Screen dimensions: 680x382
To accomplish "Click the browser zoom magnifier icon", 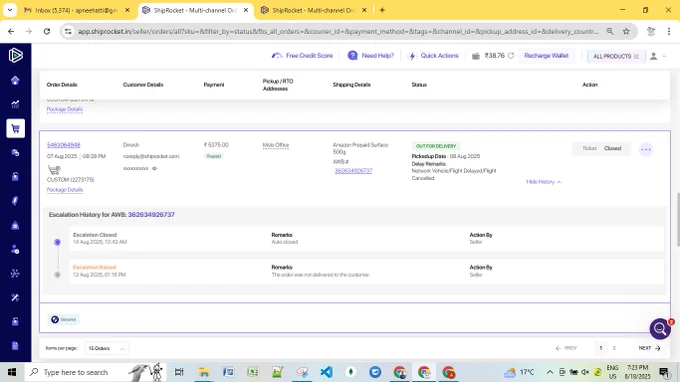I will pos(610,31).
